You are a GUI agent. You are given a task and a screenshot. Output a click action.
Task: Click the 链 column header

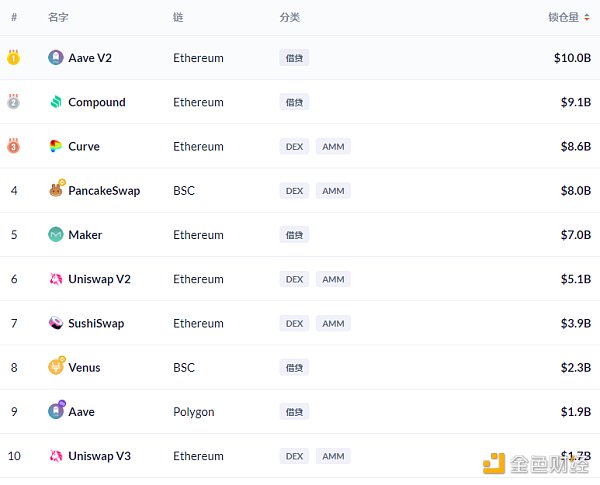point(178,18)
